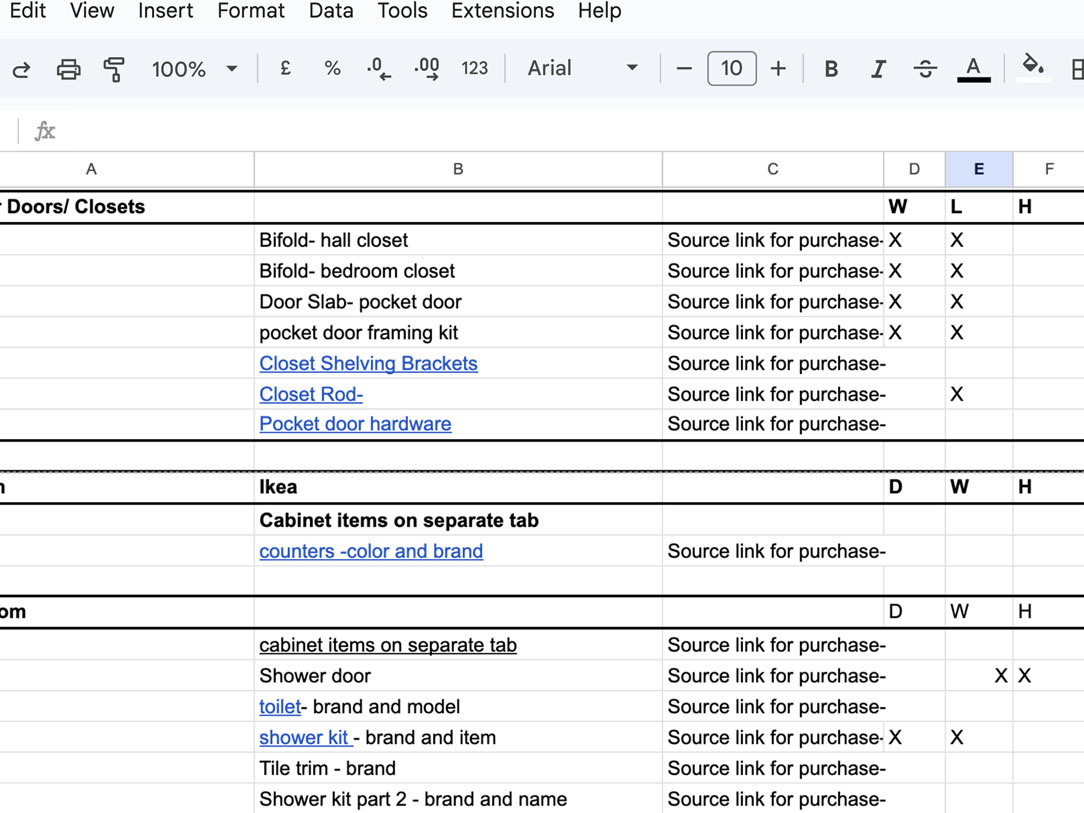Open the Edit menu
Image resolution: width=1084 pixels, height=813 pixels.
click(x=28, y=10)
